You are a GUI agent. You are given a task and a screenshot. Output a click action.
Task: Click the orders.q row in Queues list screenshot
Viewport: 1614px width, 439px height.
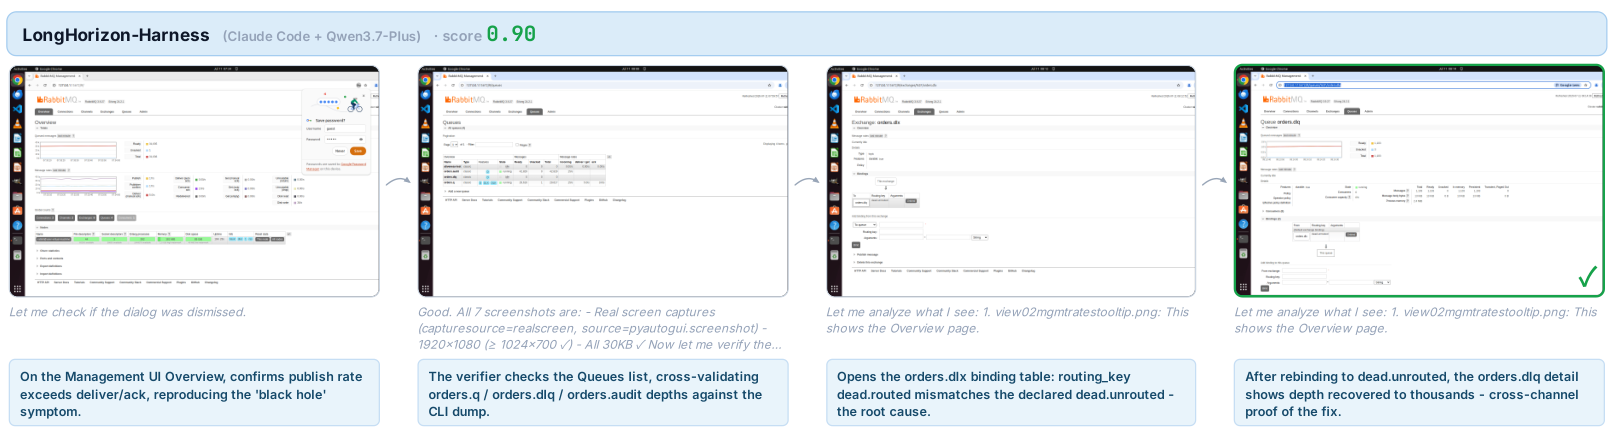[x=524, y=182]
